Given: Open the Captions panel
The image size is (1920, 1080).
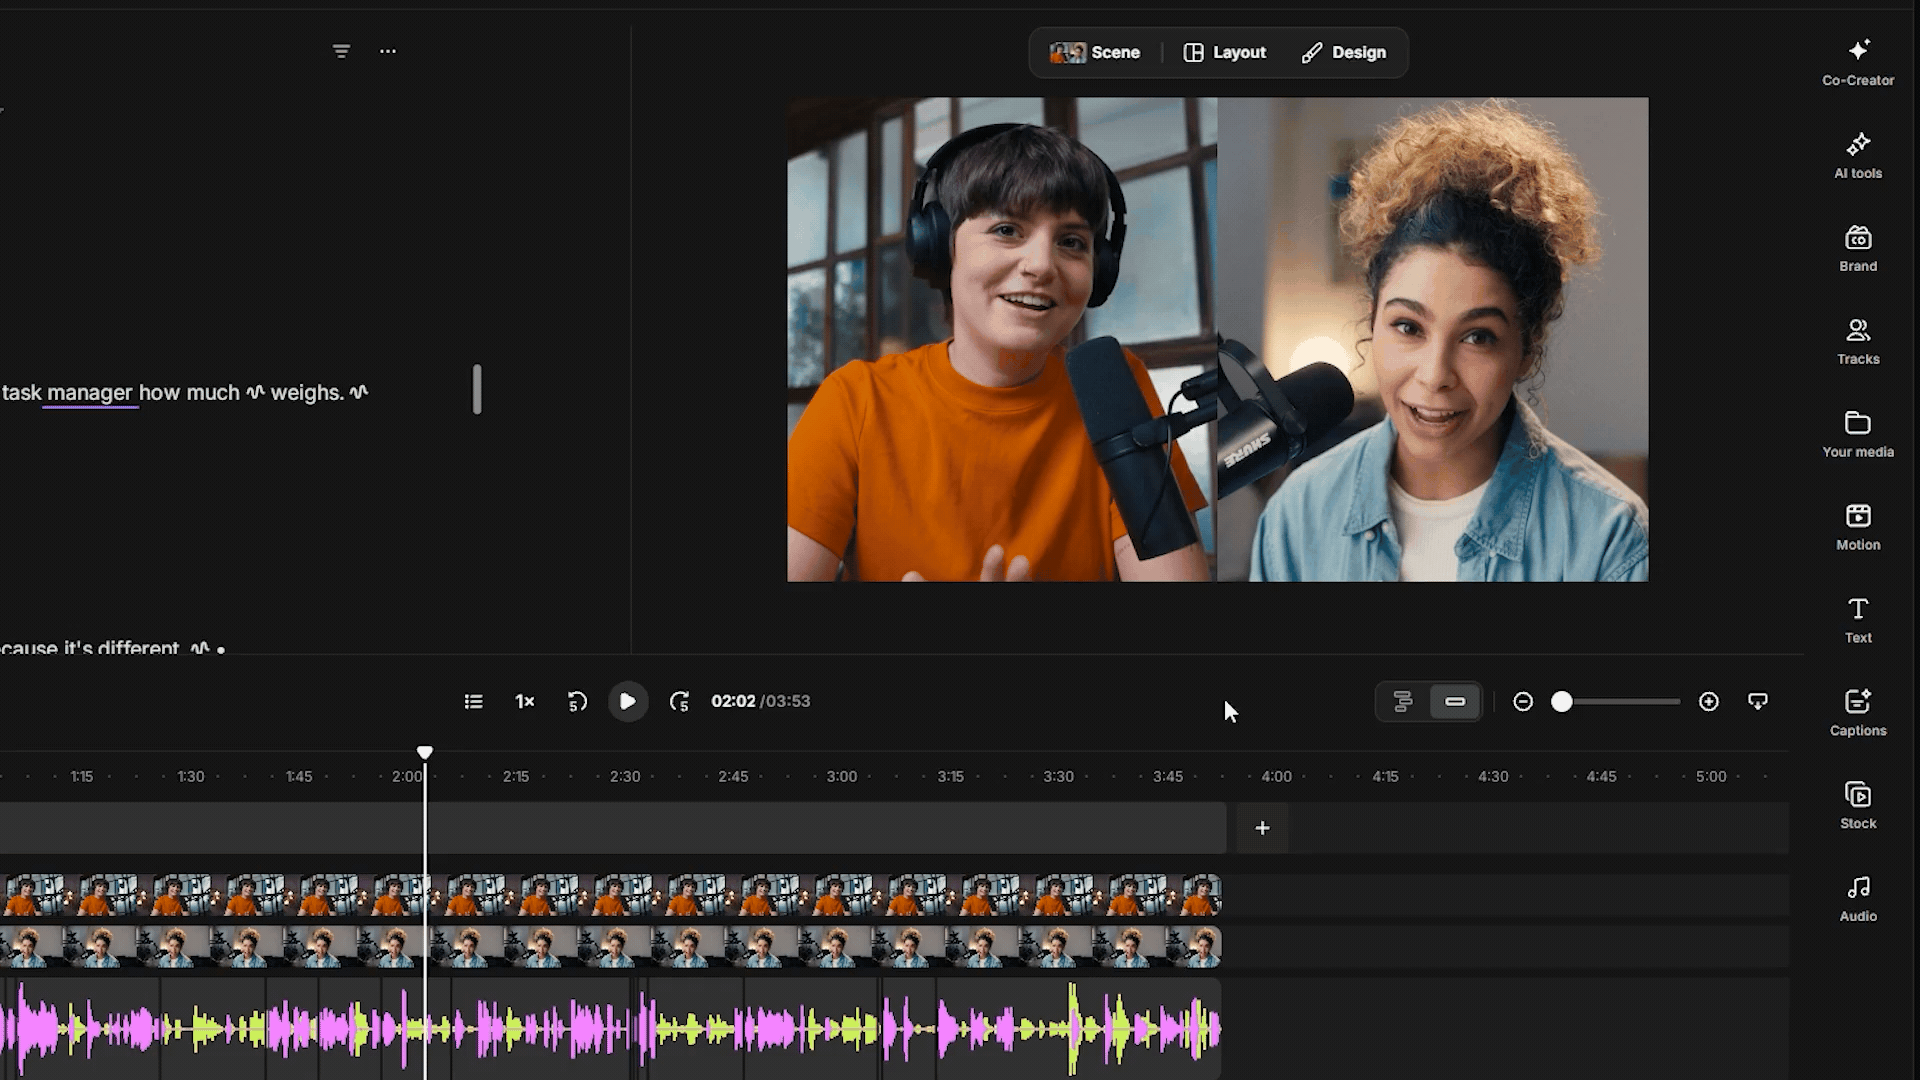Looking at the screenshot, I should tap(1858, 714).
